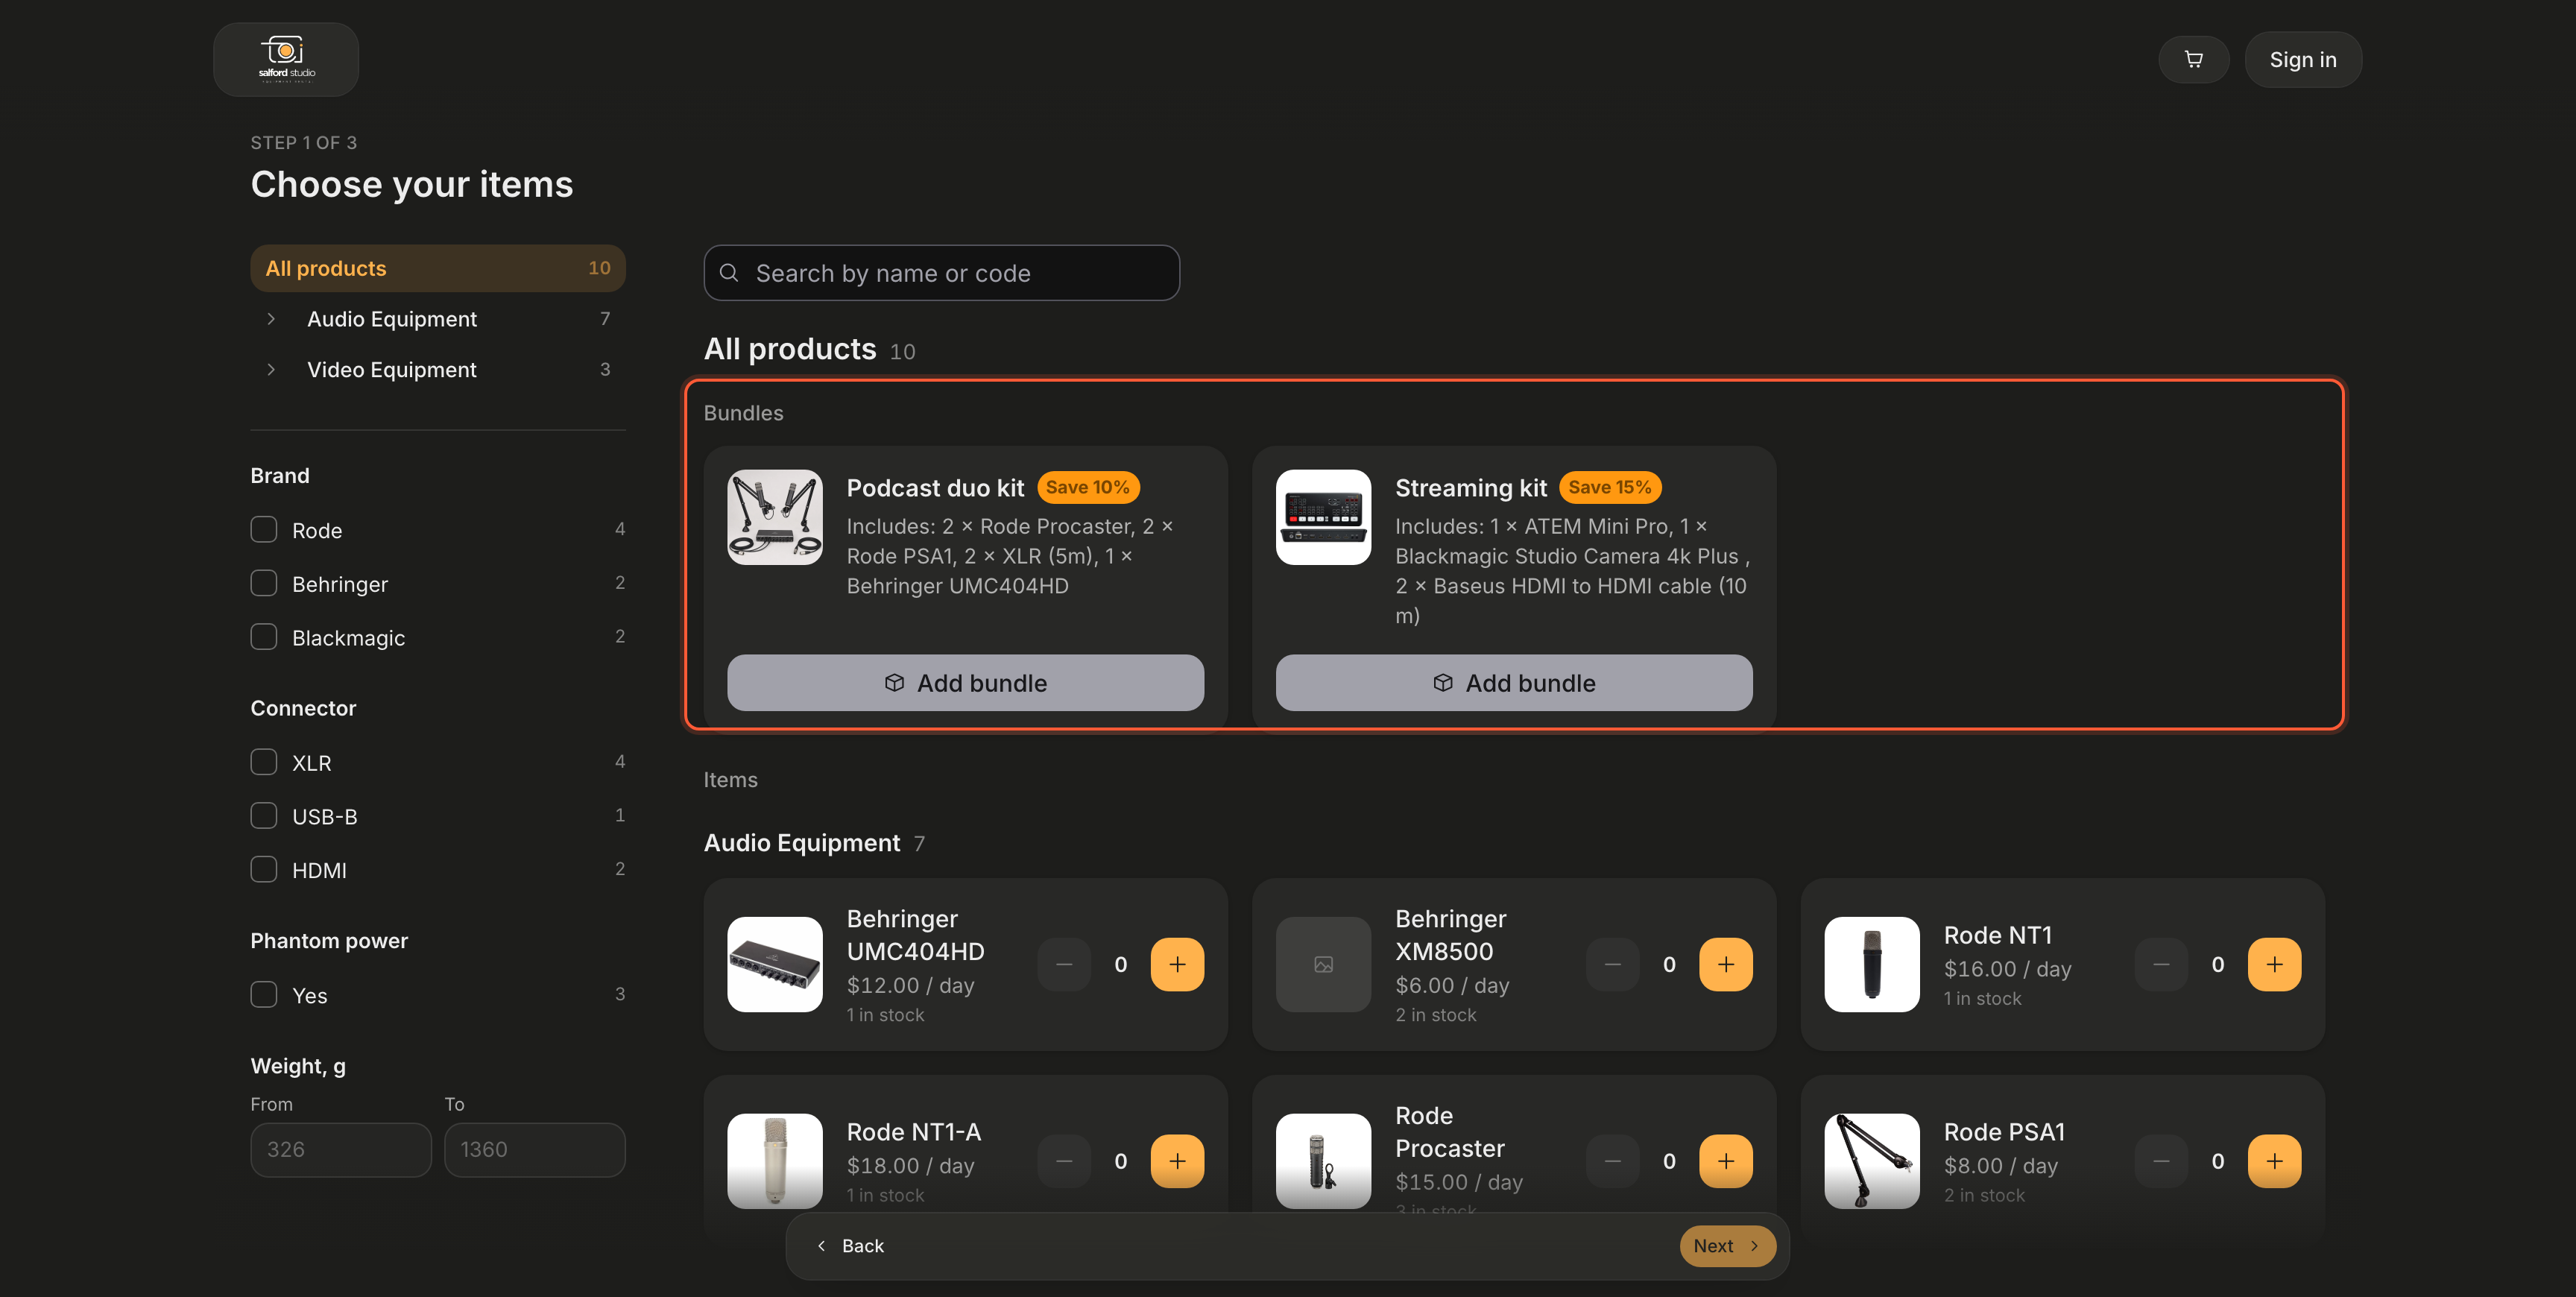Select Audio Equipment in the sidebar

[x=392, y=319]
